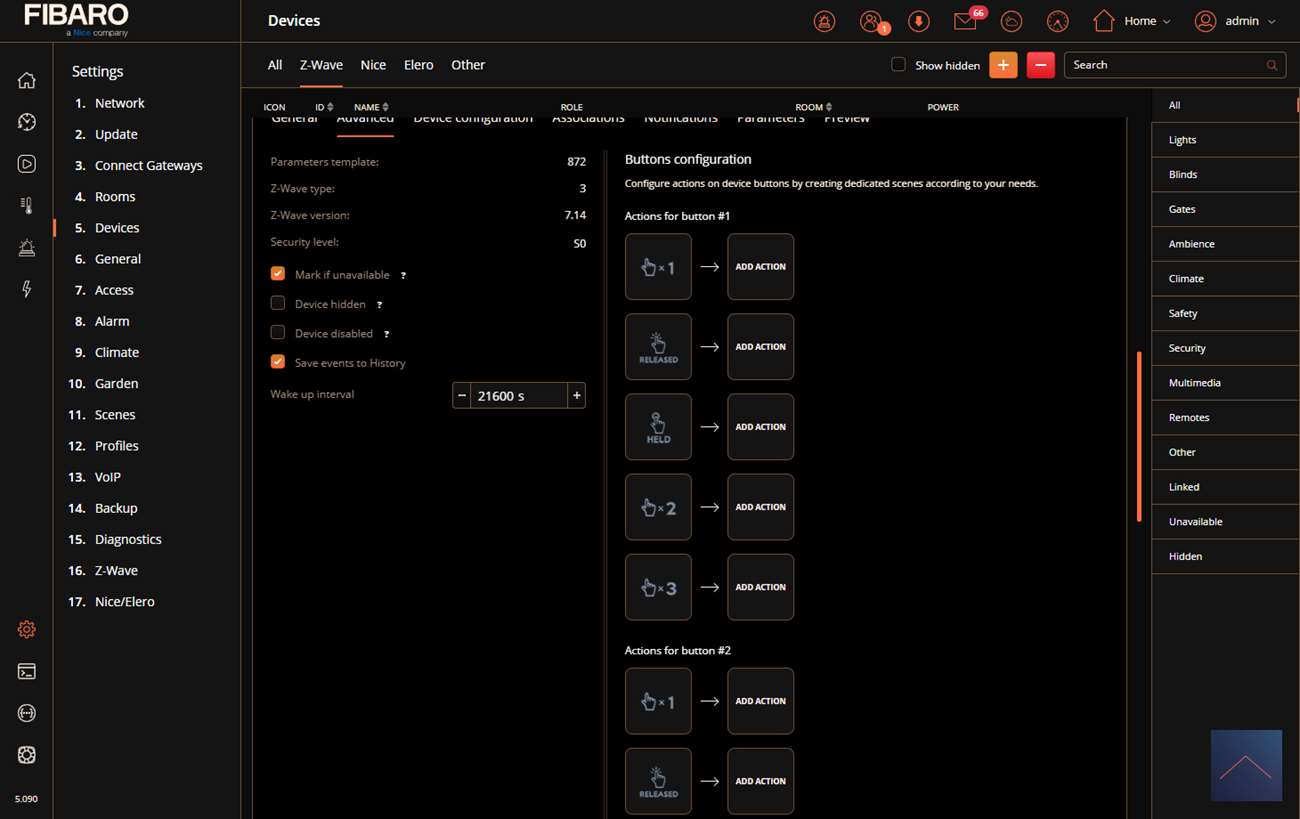
Task: Click the envelope notifications icon with badge 66
Action: click(x=965, y=21)
